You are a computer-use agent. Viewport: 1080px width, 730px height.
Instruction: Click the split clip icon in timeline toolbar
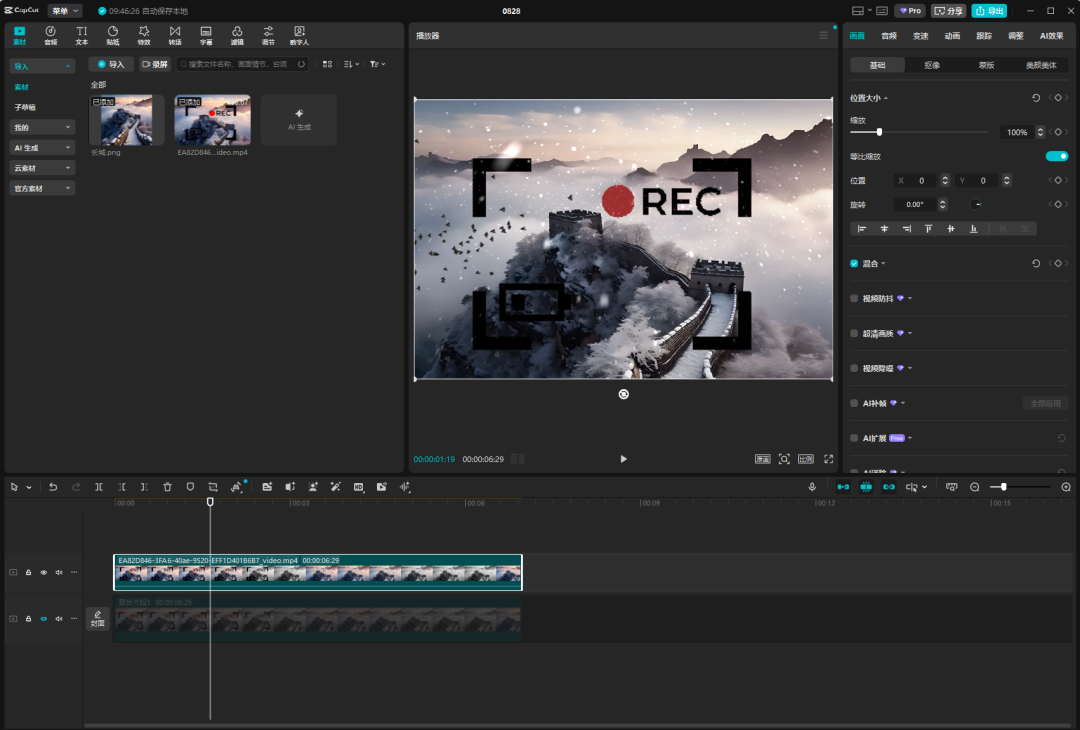click(x=99, y=487)
